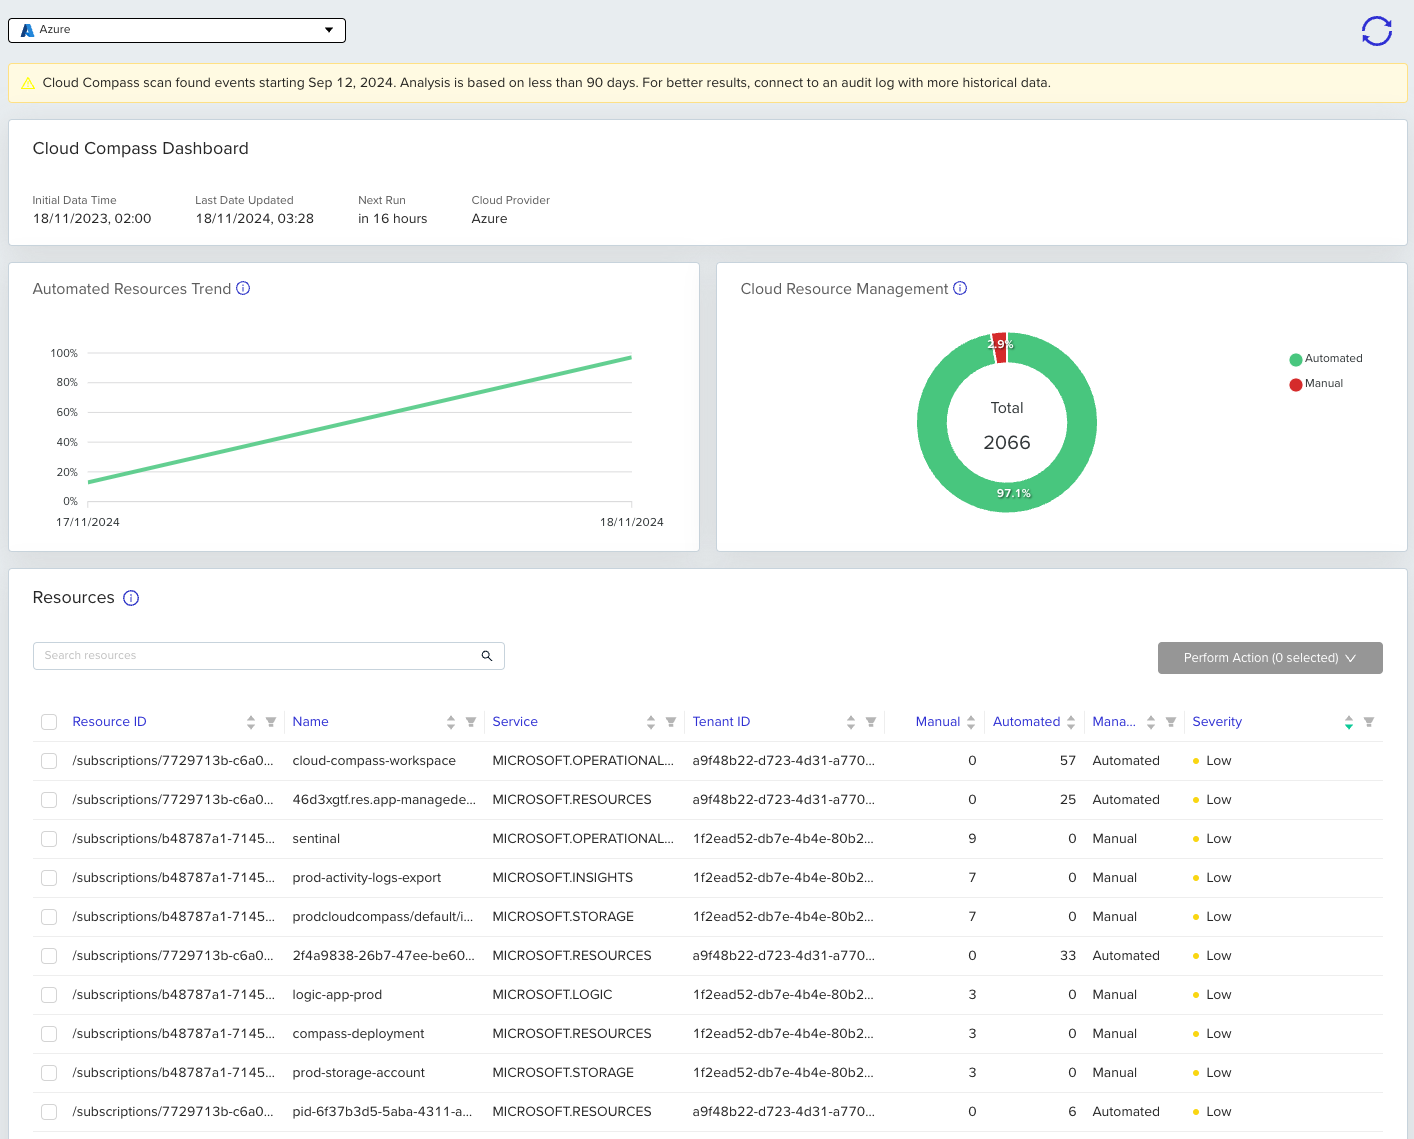Viewport: 1414px width, 1139px height.
Task: Click the Service column header
Action: click(x=515, y=722)
